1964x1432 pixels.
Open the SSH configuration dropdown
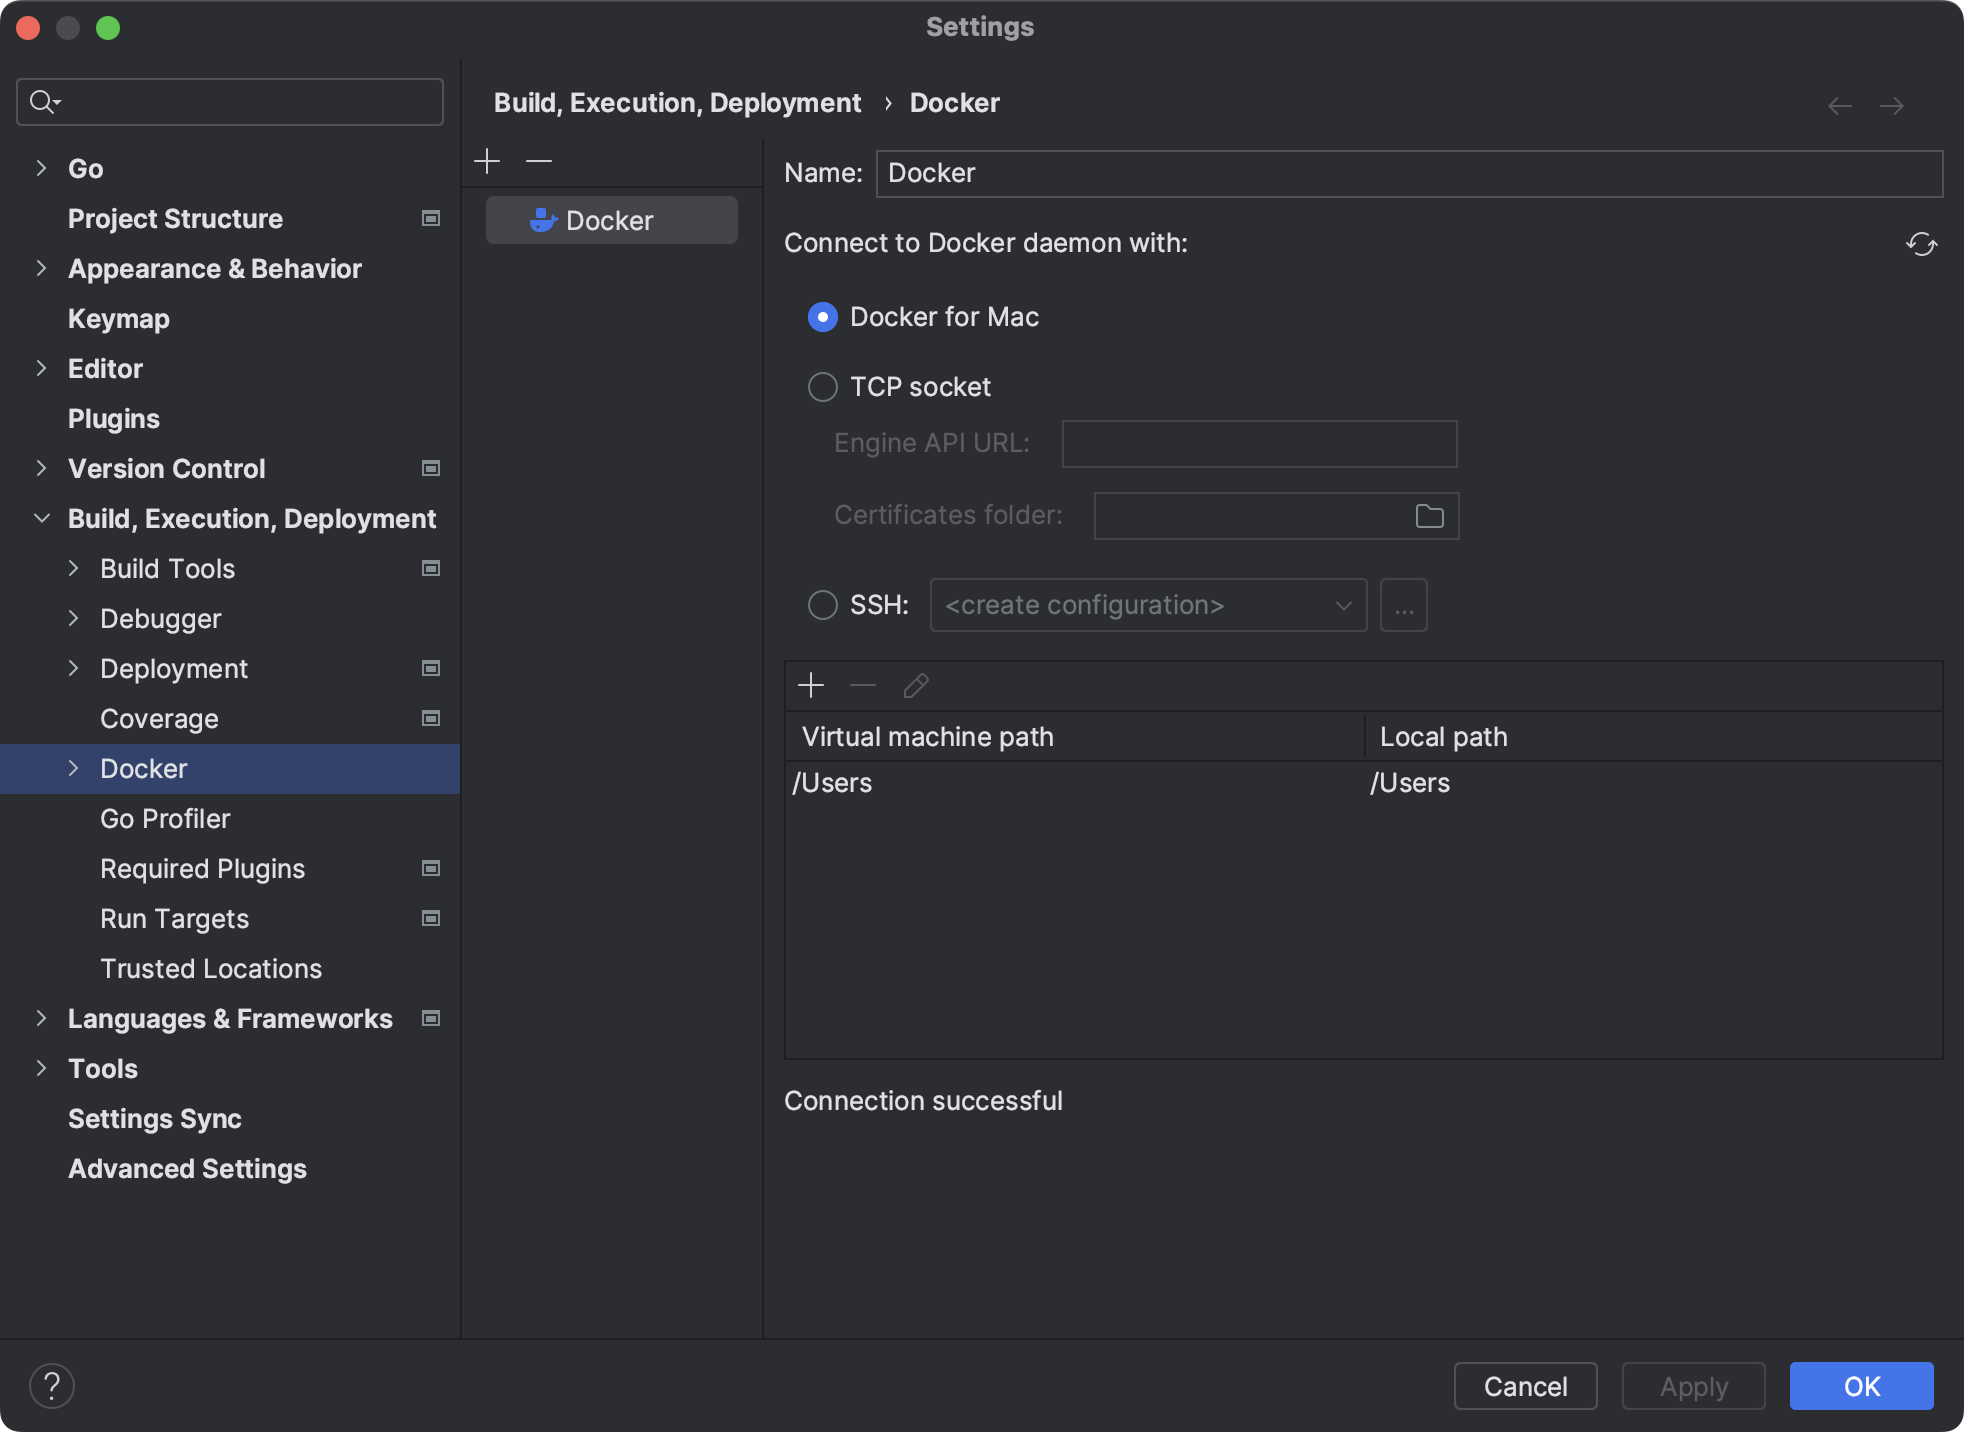pyautogui.click(x=1342, y=604)
